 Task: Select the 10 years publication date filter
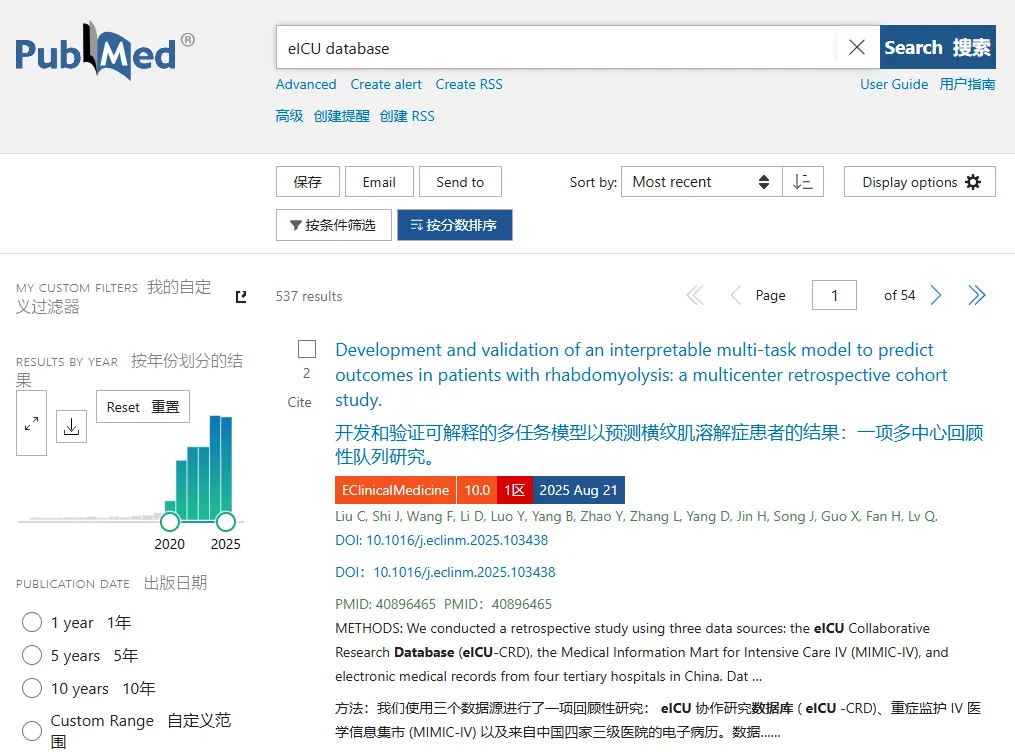[x=32, y=688]
